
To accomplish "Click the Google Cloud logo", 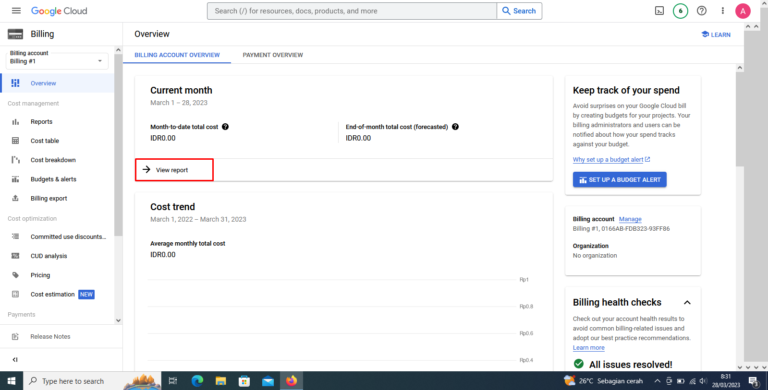I will click(x=59, y=11).
